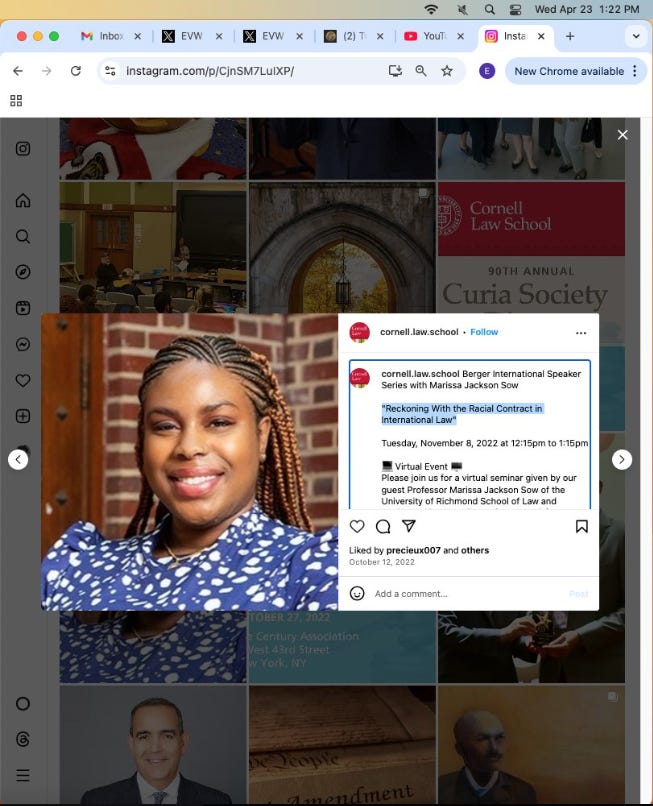The width and height of the screenshot is (653, 806).
Task: Open Chrome three-dot menu
Action: [x=636, y=71]
